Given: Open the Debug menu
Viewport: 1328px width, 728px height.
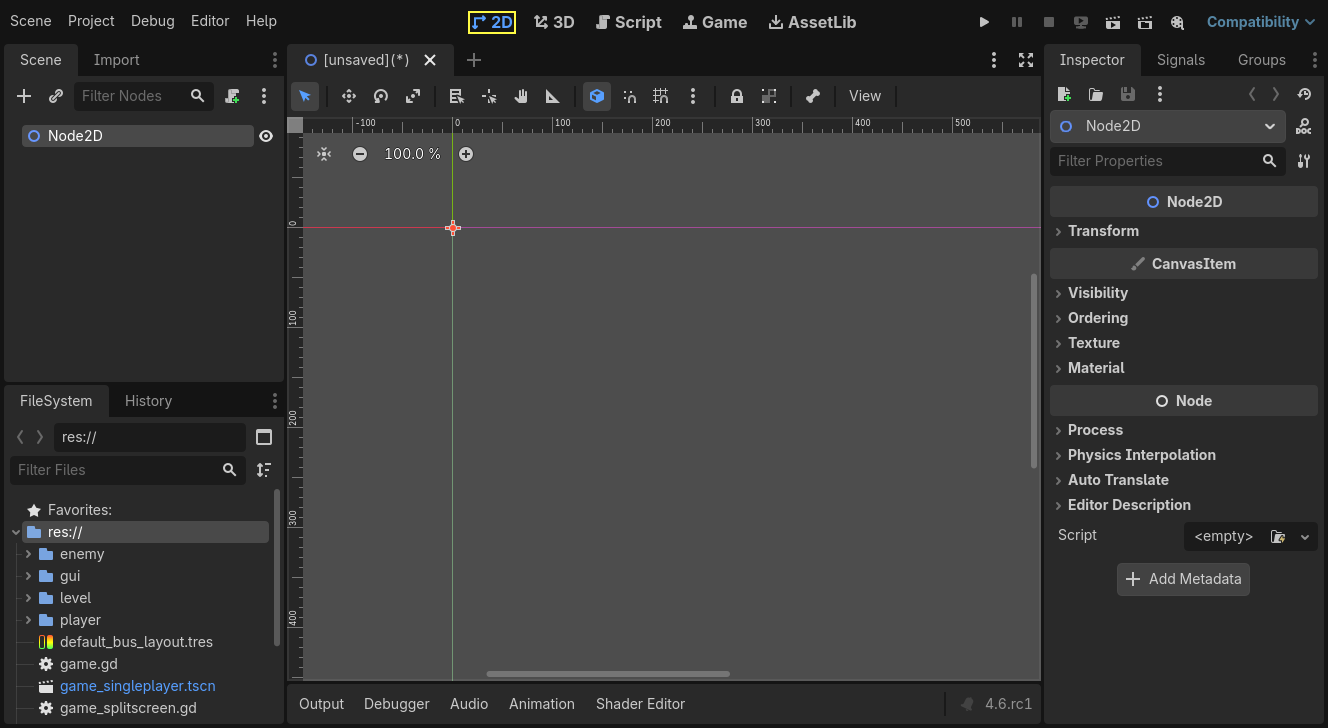Looking at the screenshot, I should point(152,20).
